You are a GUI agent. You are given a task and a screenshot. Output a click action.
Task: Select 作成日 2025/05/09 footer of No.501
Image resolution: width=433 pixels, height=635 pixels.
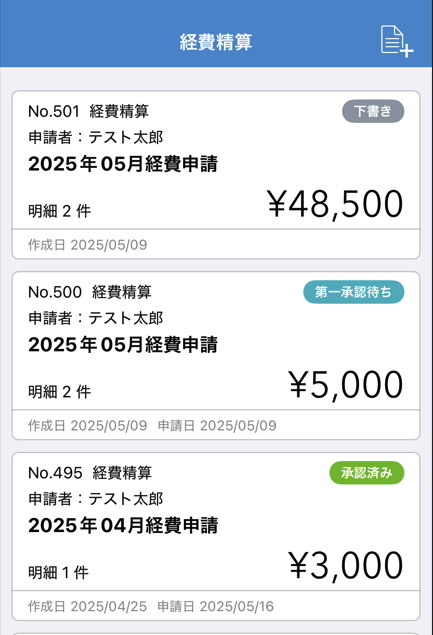tap(87, 245)
